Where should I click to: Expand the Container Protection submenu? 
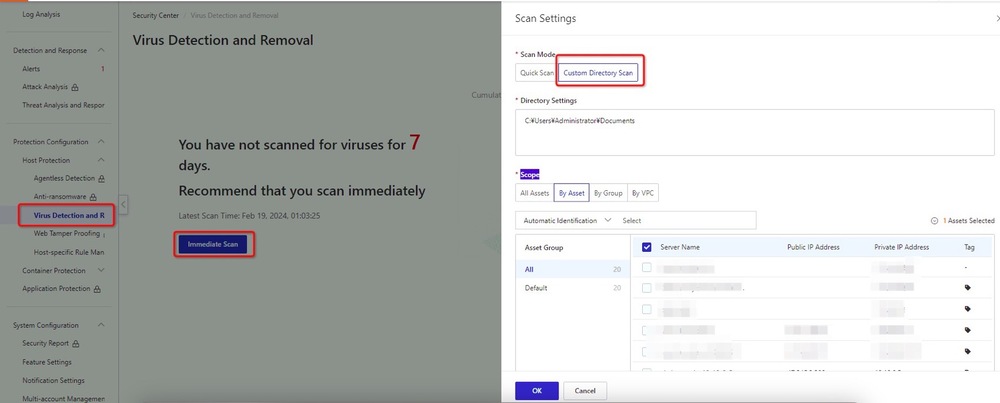(x=101, y=270)
